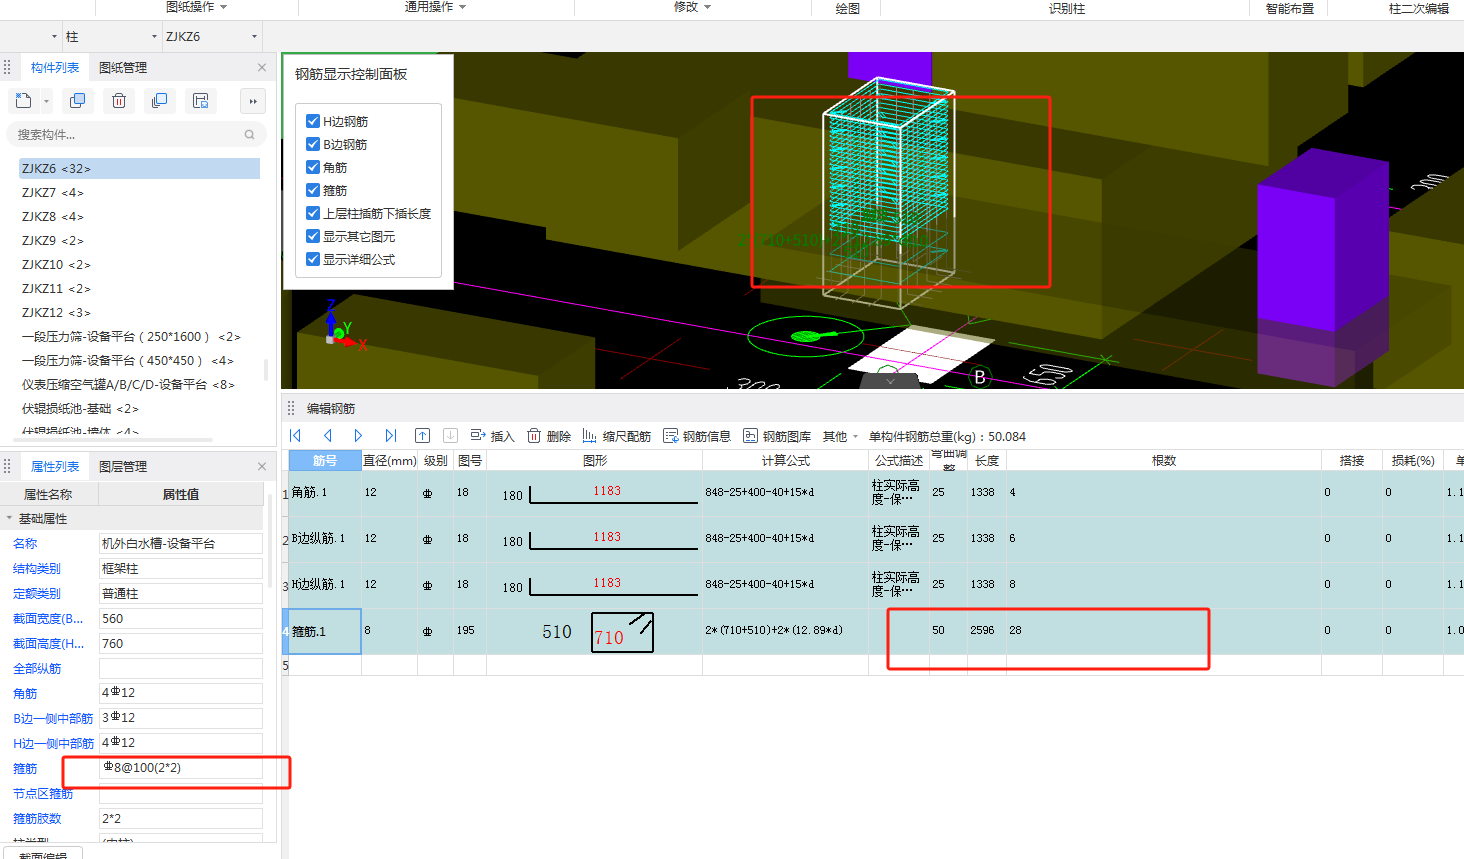Move rebar row down
The image size is (1464, 859).
click(x=450, y=436)
